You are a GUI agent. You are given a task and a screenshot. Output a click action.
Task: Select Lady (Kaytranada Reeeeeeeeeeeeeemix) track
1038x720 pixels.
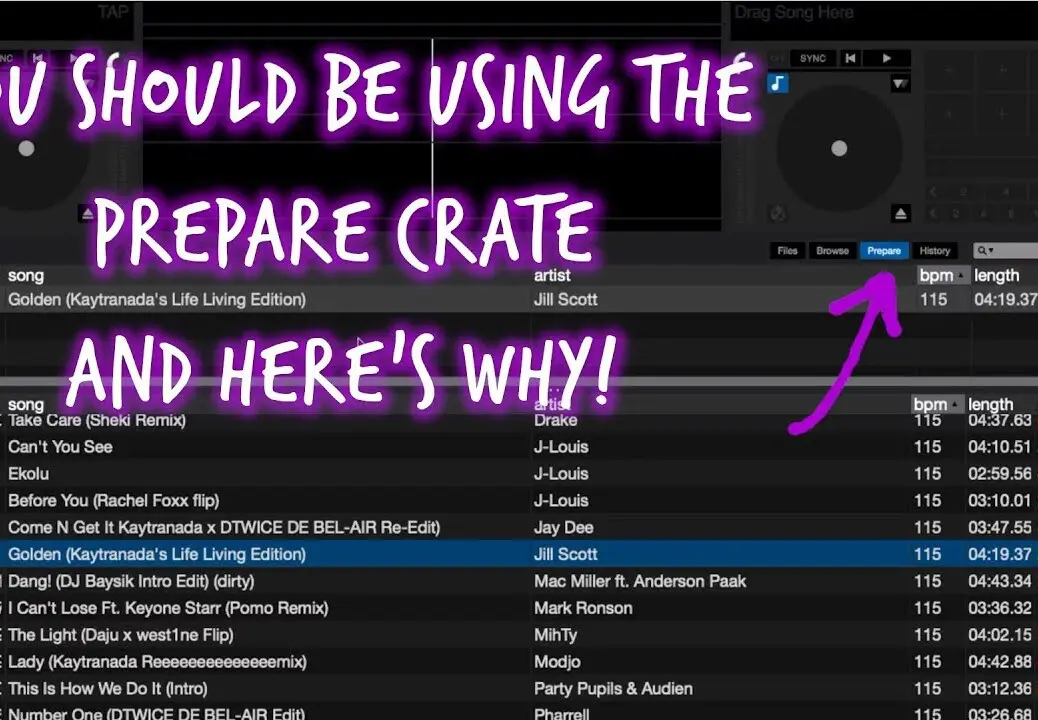coord(158,662)
